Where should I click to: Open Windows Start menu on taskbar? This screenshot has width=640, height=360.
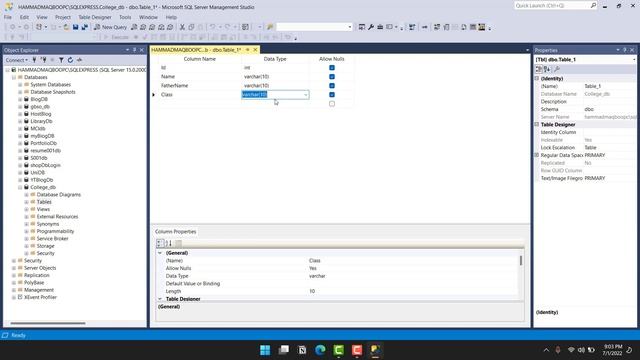[x=265, y=350]
